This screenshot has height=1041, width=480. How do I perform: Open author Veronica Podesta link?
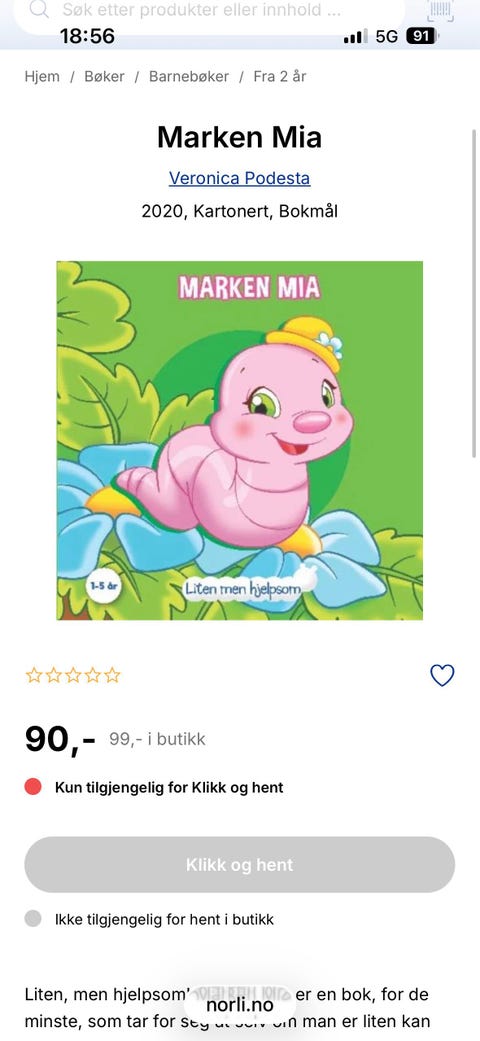240,178
